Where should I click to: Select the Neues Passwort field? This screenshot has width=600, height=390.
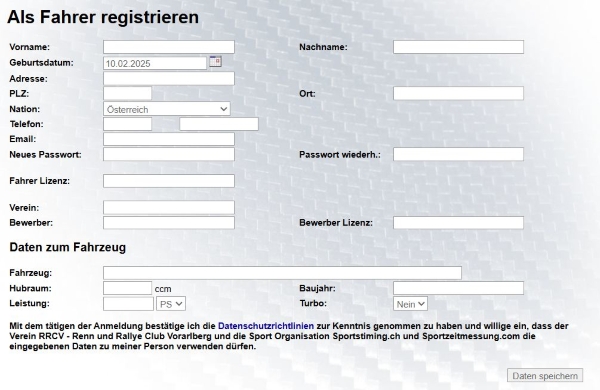[169, 154]
